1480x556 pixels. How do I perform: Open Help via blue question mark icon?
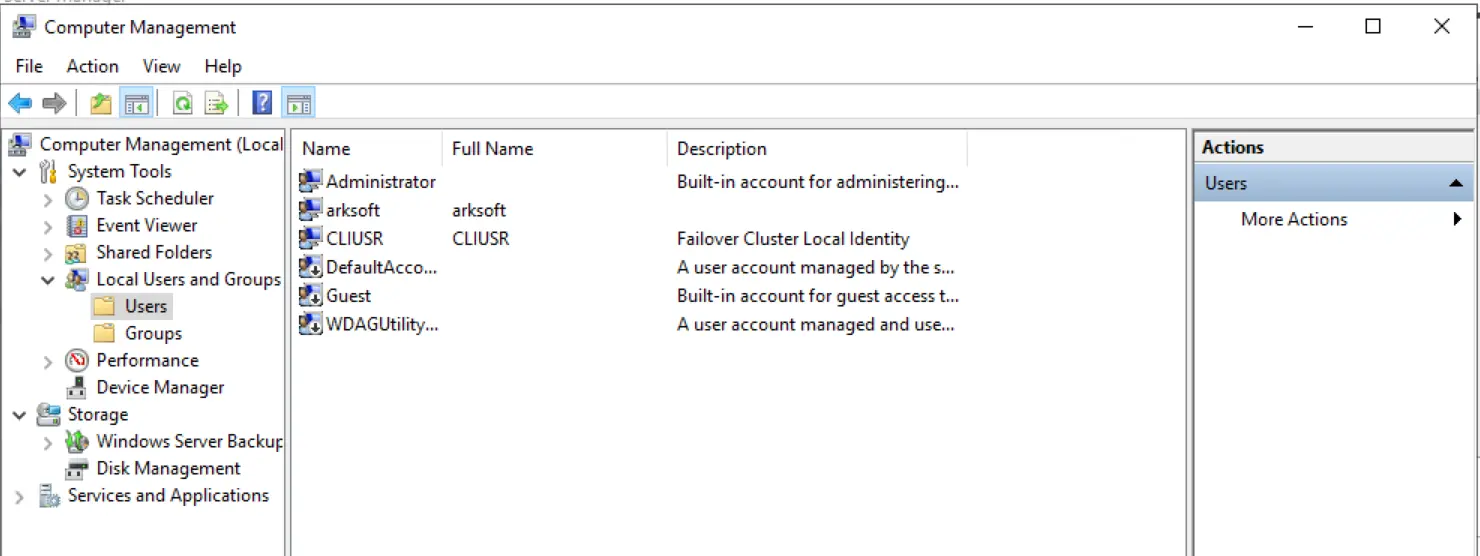pyautogui.click(x=262, y=103)
